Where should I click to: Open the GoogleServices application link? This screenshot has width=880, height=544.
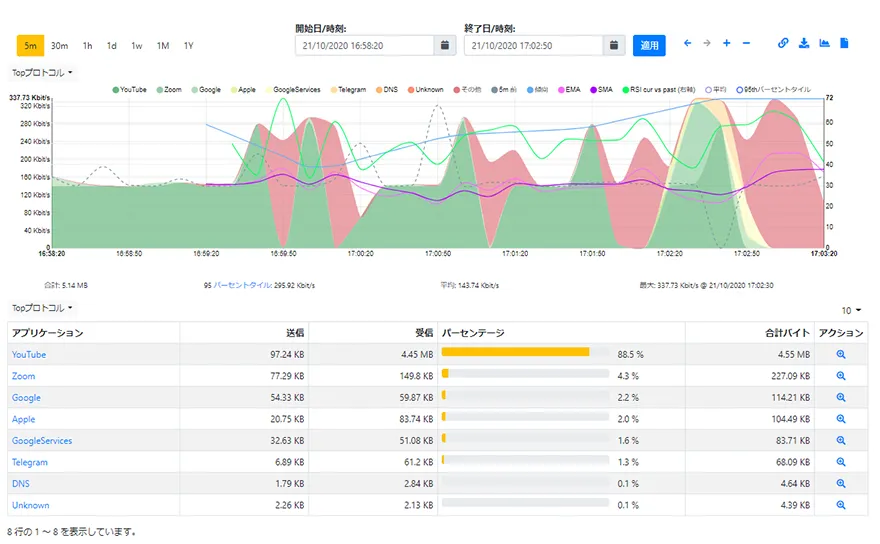[x=42, y=441]
